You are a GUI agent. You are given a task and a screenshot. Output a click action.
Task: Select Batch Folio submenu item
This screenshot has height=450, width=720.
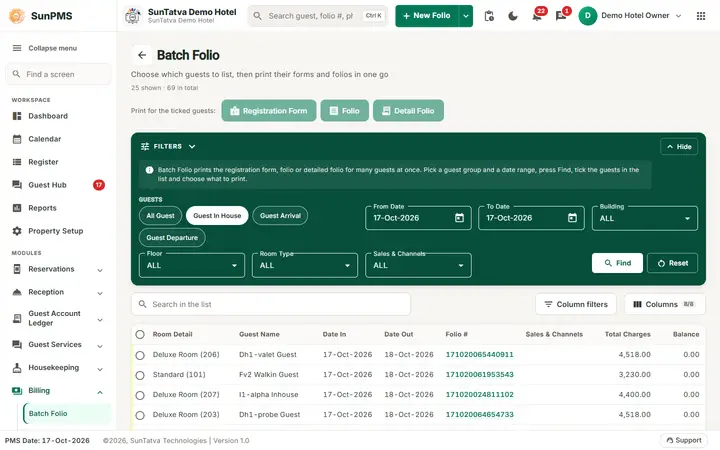point(67,413)
